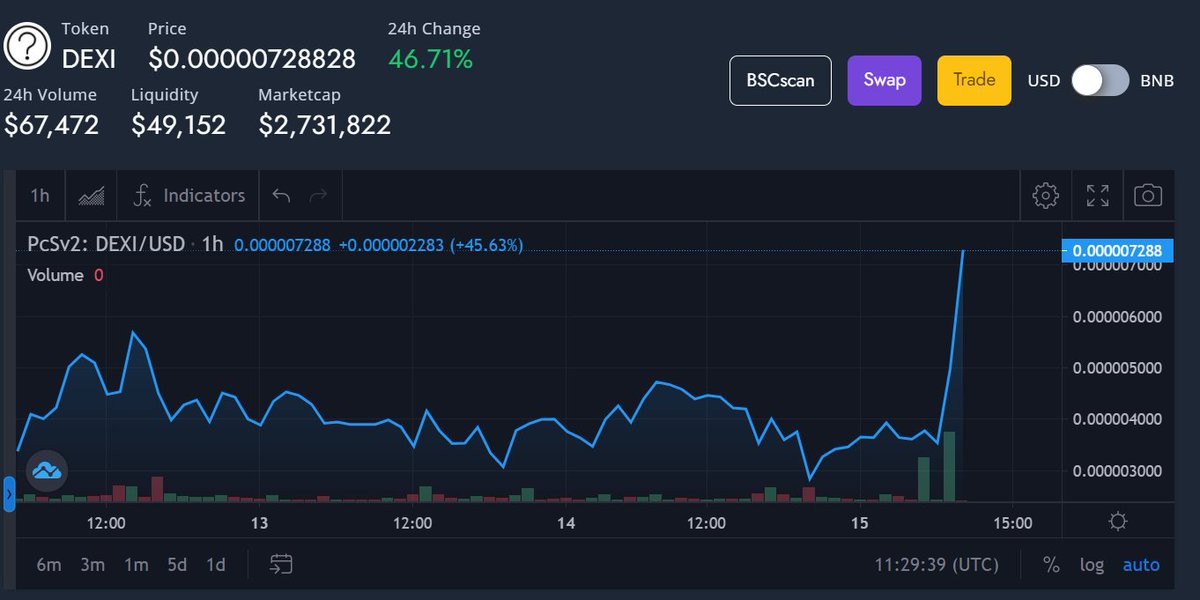Click the 0.000005000 price axis label
This screenshot has width=1200, height=600.
point(1117,368)
